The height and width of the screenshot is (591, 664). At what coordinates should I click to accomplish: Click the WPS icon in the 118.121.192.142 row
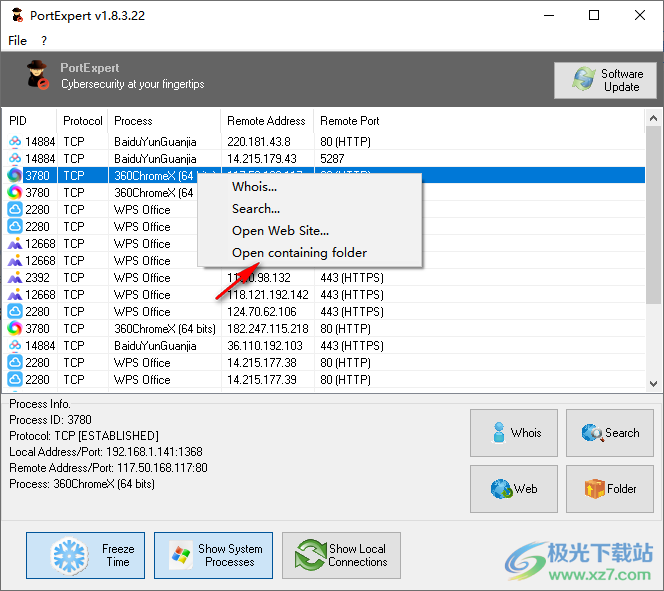tap(15, 295)
